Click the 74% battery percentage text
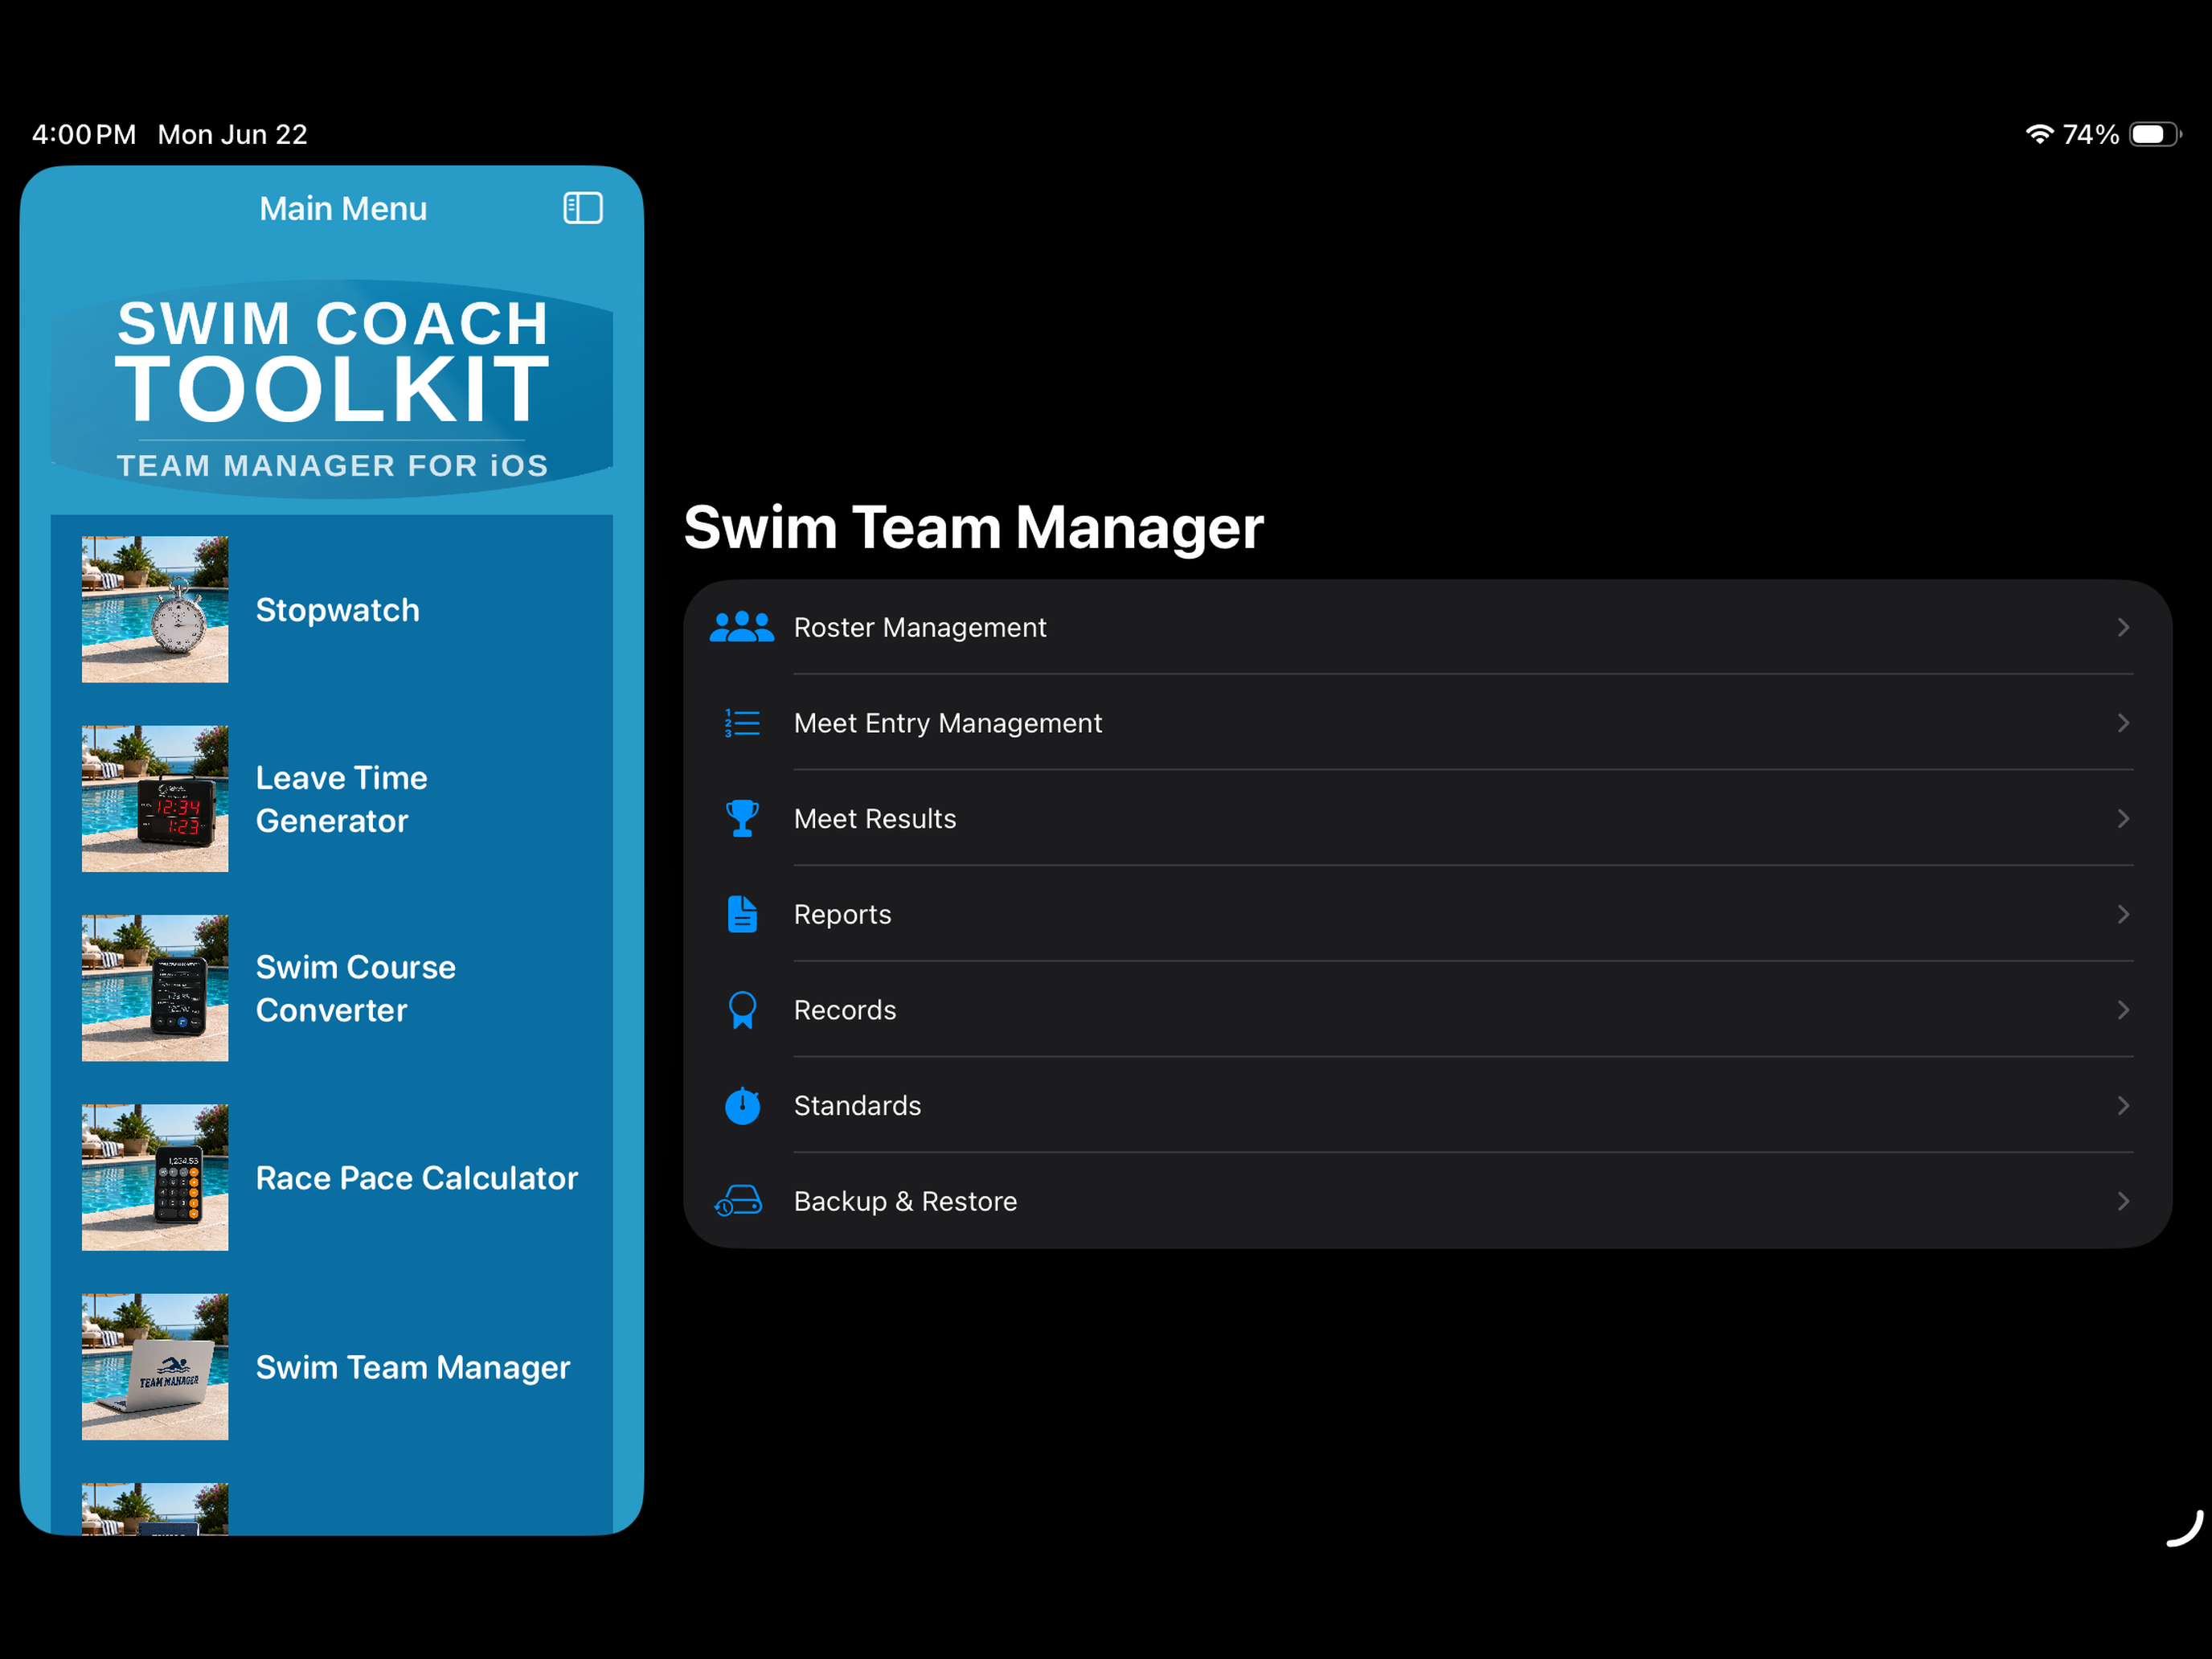 [2090, 134]
